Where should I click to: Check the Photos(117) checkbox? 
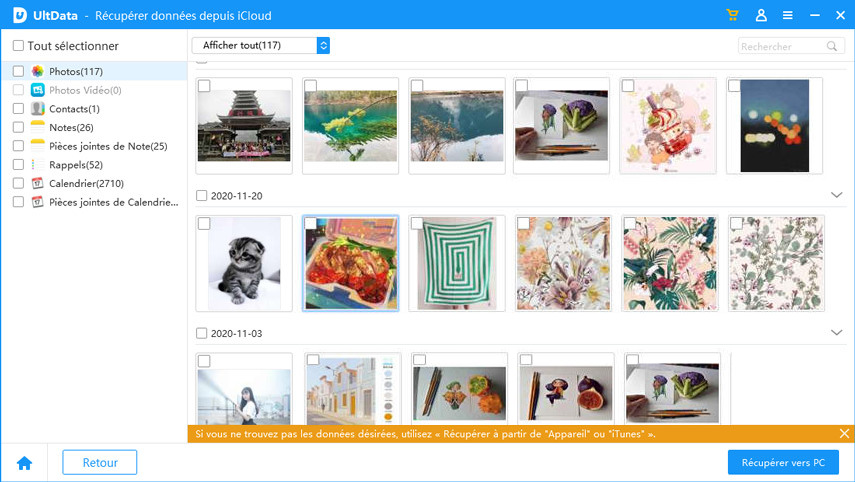[x=18, y=71]
